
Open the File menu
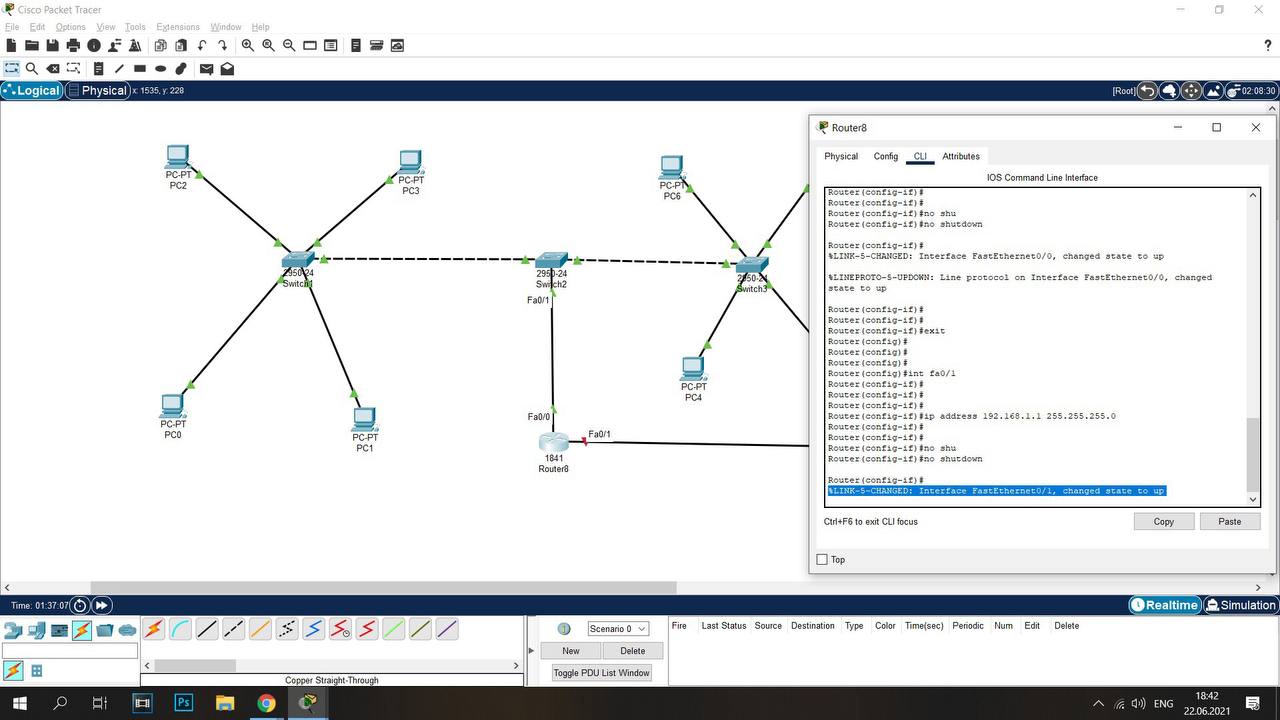12,27
